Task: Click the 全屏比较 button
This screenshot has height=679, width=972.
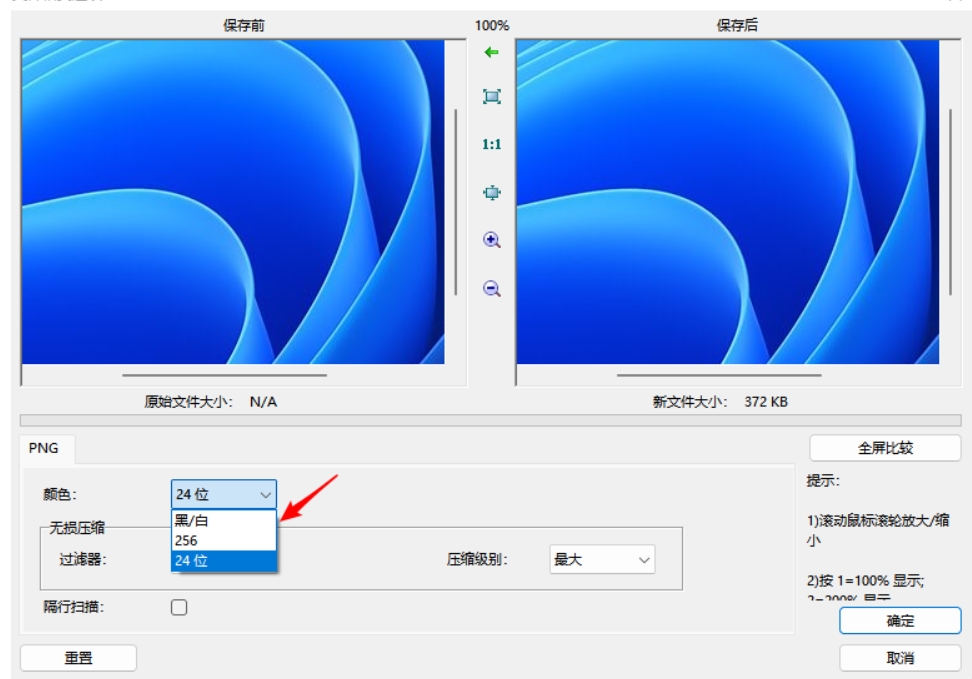Action: click(x=885, y=448)
